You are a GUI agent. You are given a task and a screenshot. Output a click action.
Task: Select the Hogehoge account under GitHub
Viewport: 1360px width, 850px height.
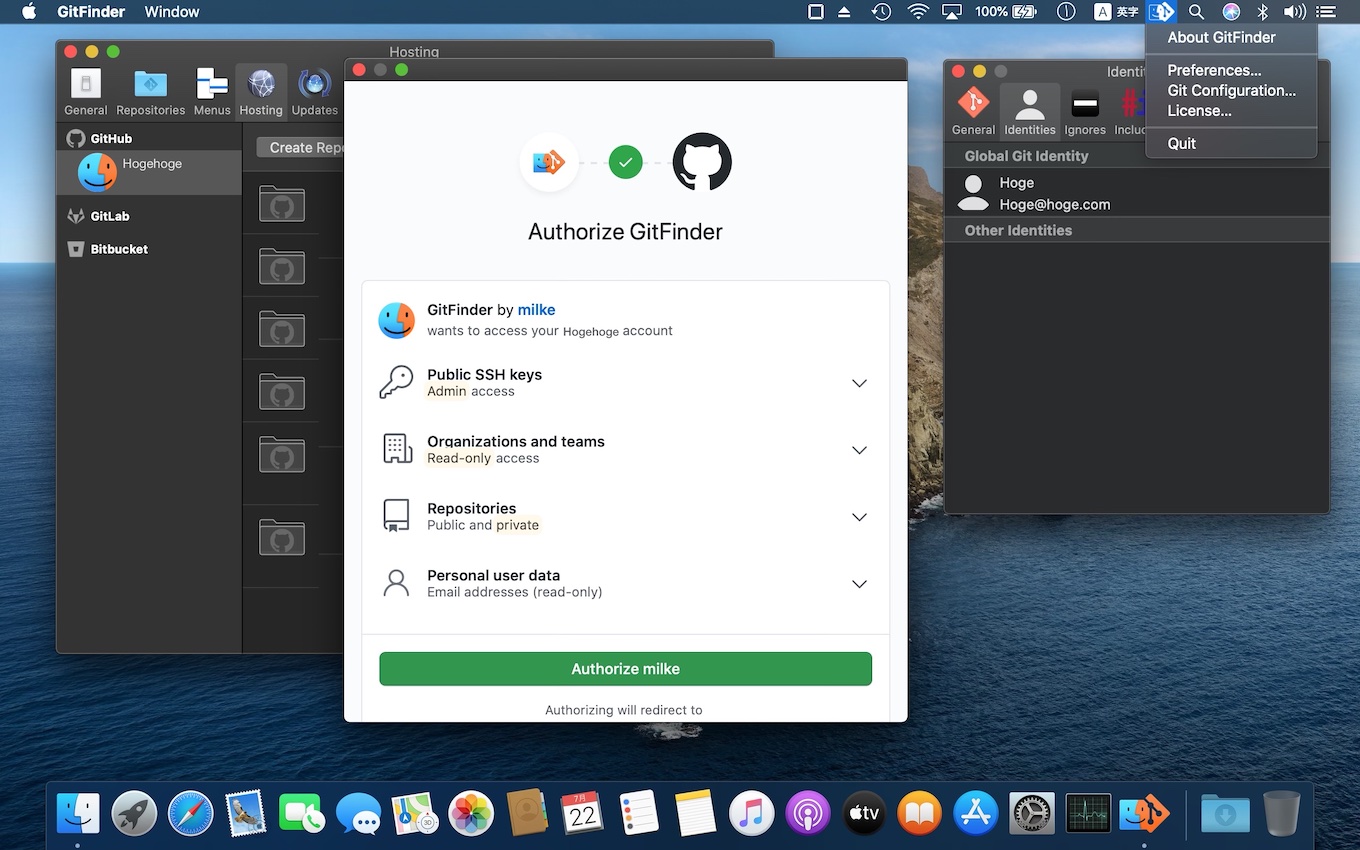pos(149,173)
